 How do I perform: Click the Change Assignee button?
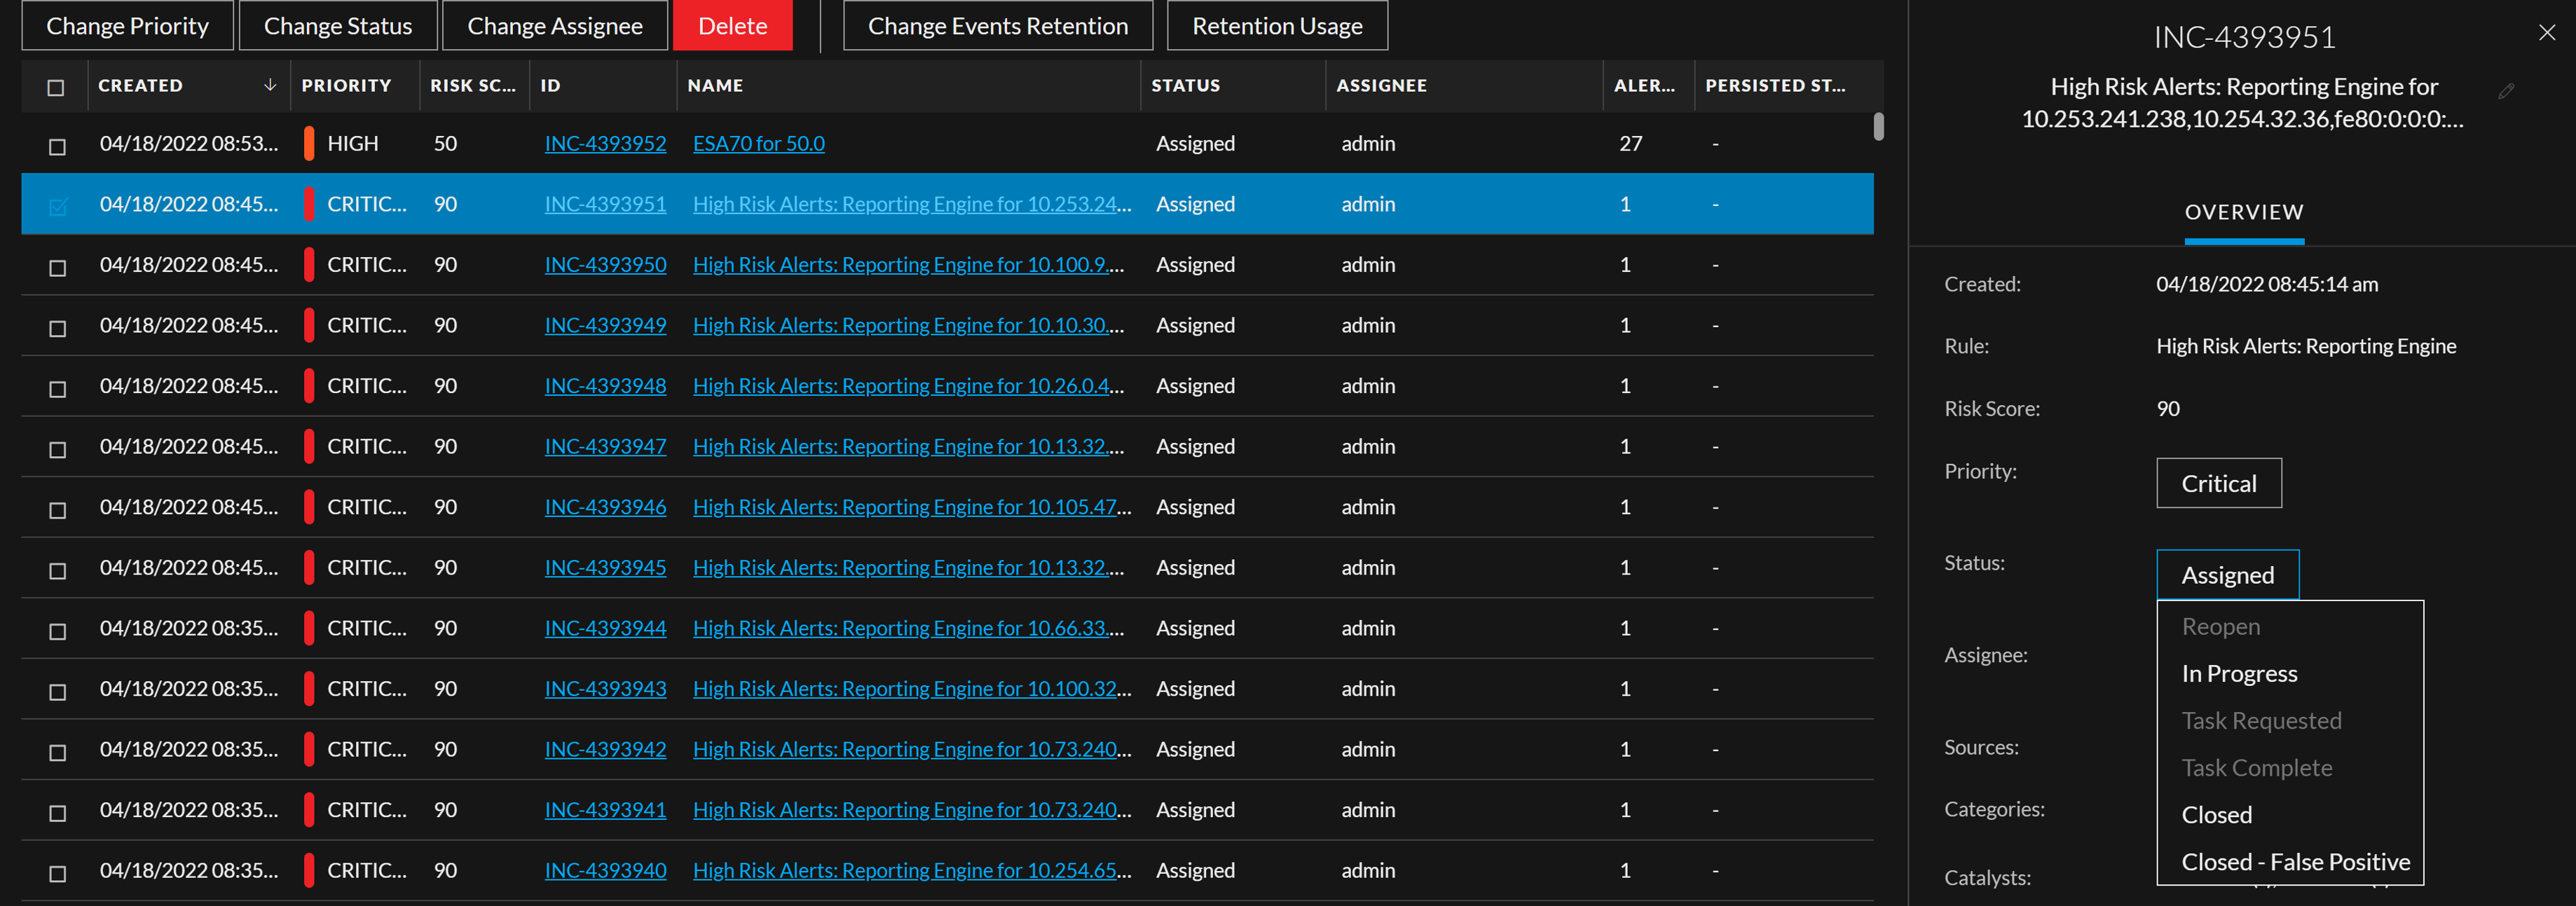pos(555,25)
